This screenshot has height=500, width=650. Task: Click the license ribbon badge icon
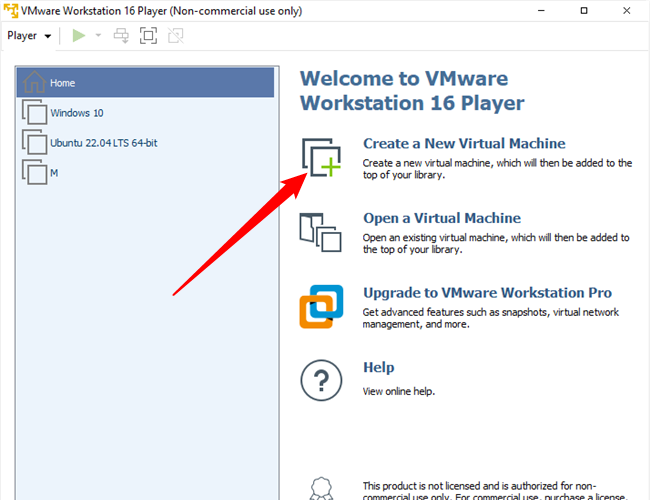tap(321, 488)
